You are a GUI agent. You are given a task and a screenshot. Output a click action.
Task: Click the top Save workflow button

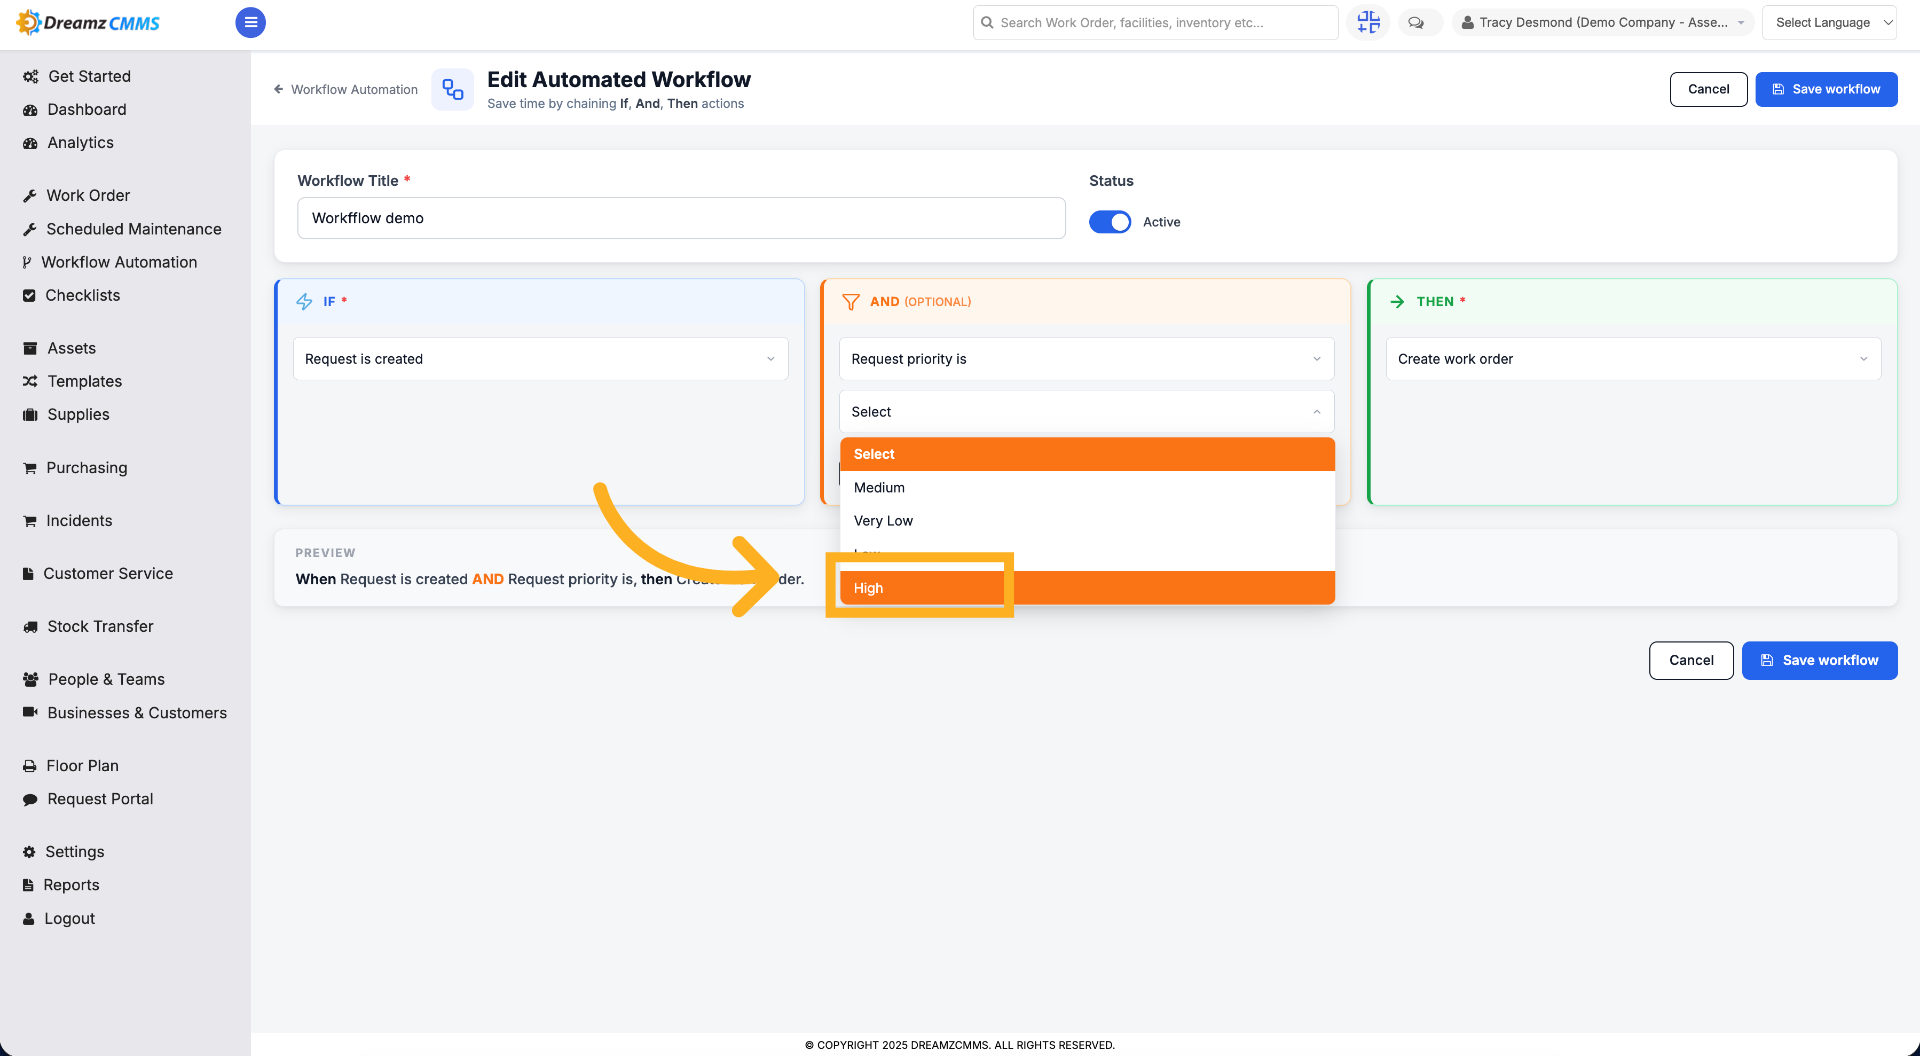1826,89
